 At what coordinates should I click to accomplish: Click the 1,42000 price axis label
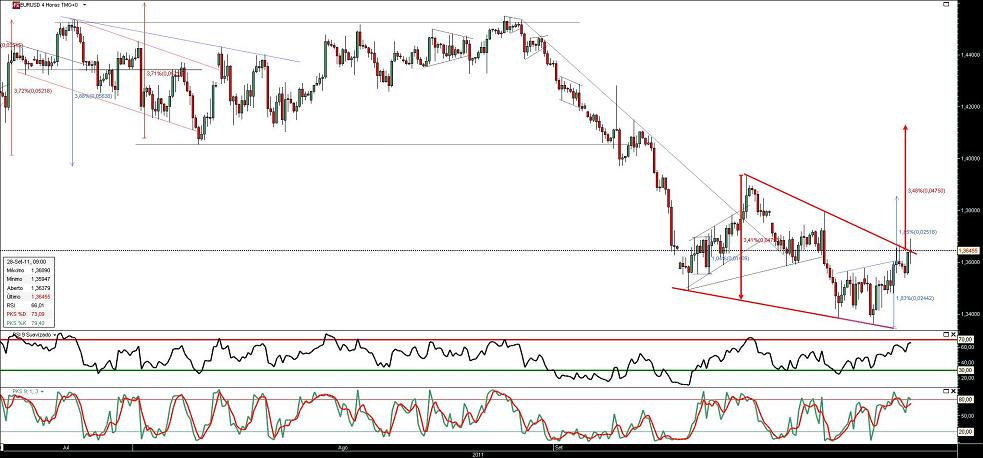click(969, 107)
